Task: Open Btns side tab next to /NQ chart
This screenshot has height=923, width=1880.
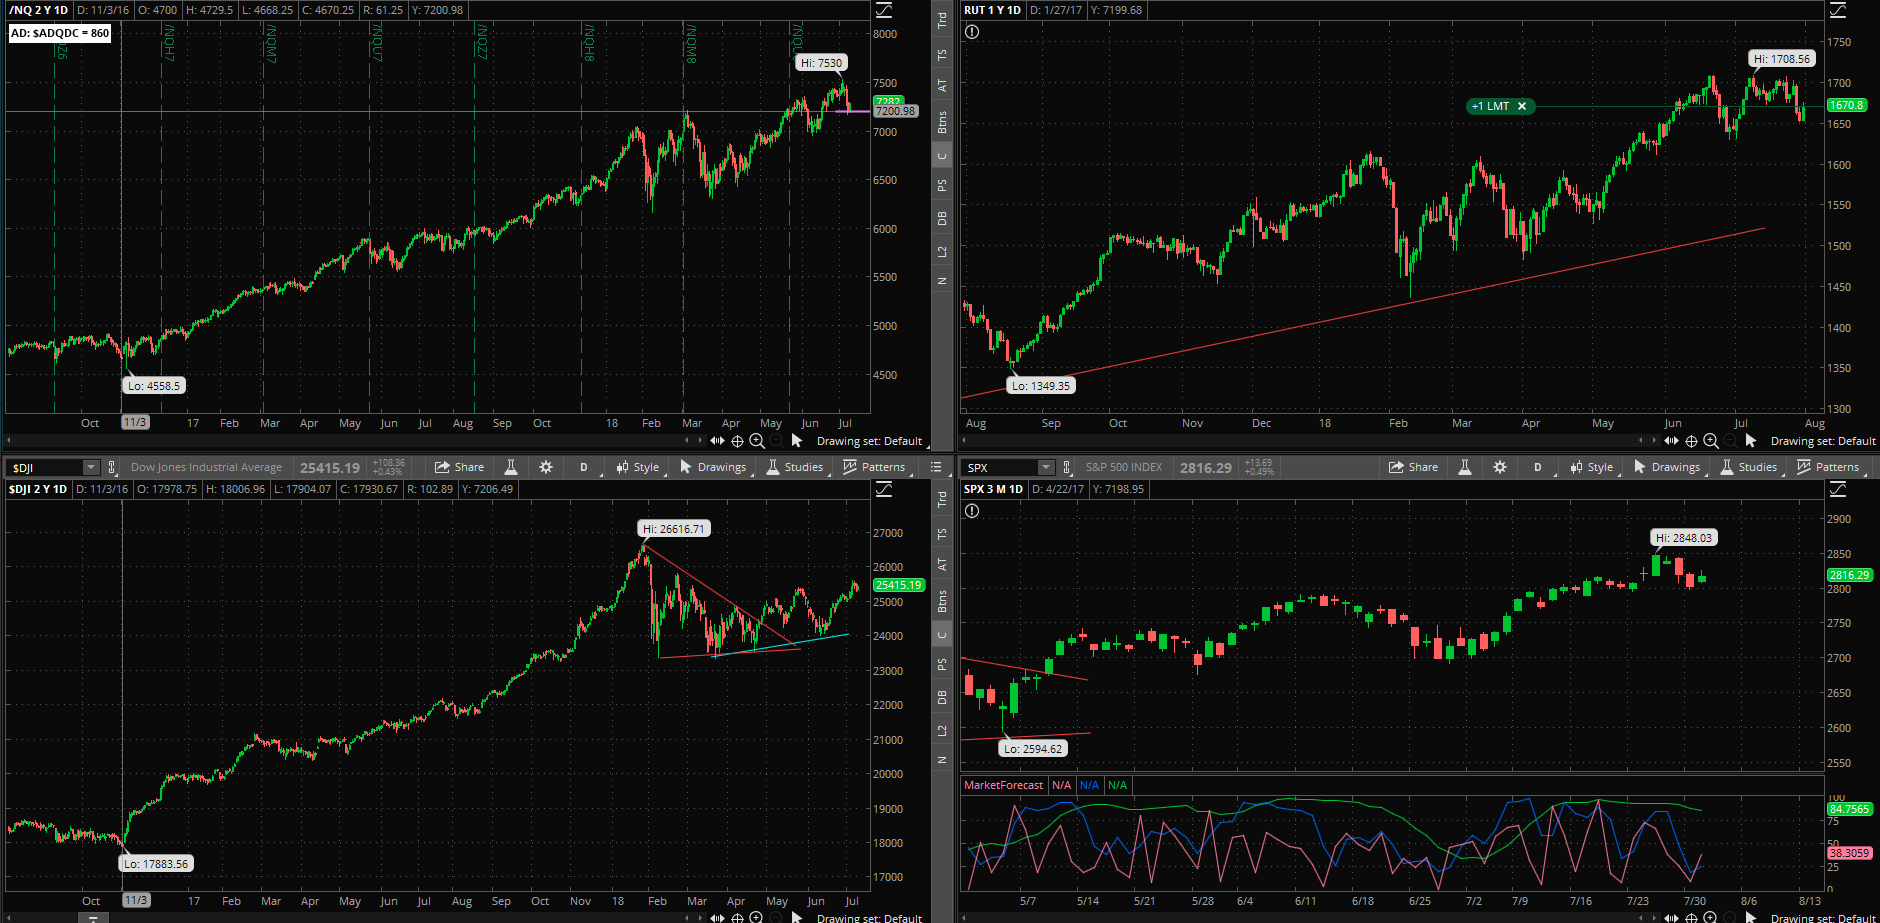Action: point(942,122)
